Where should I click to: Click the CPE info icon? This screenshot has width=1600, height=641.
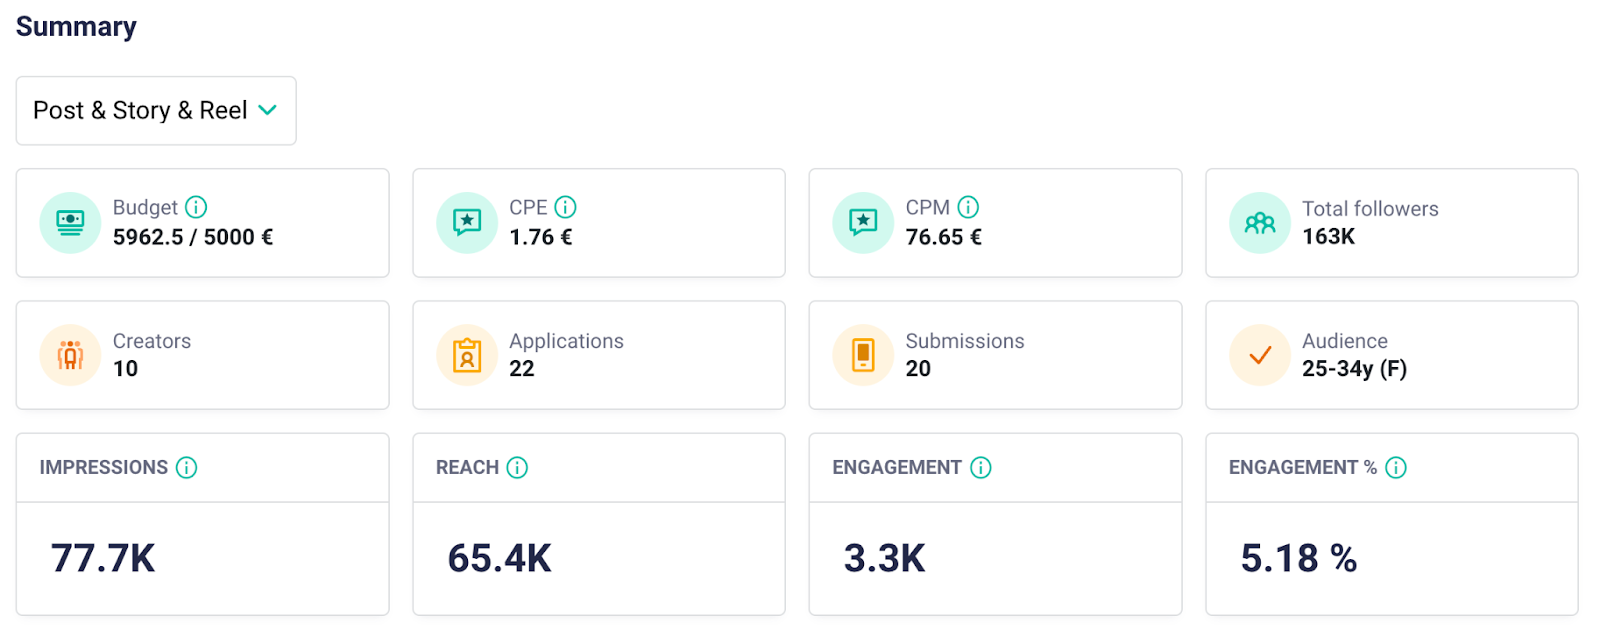(566, 207)
